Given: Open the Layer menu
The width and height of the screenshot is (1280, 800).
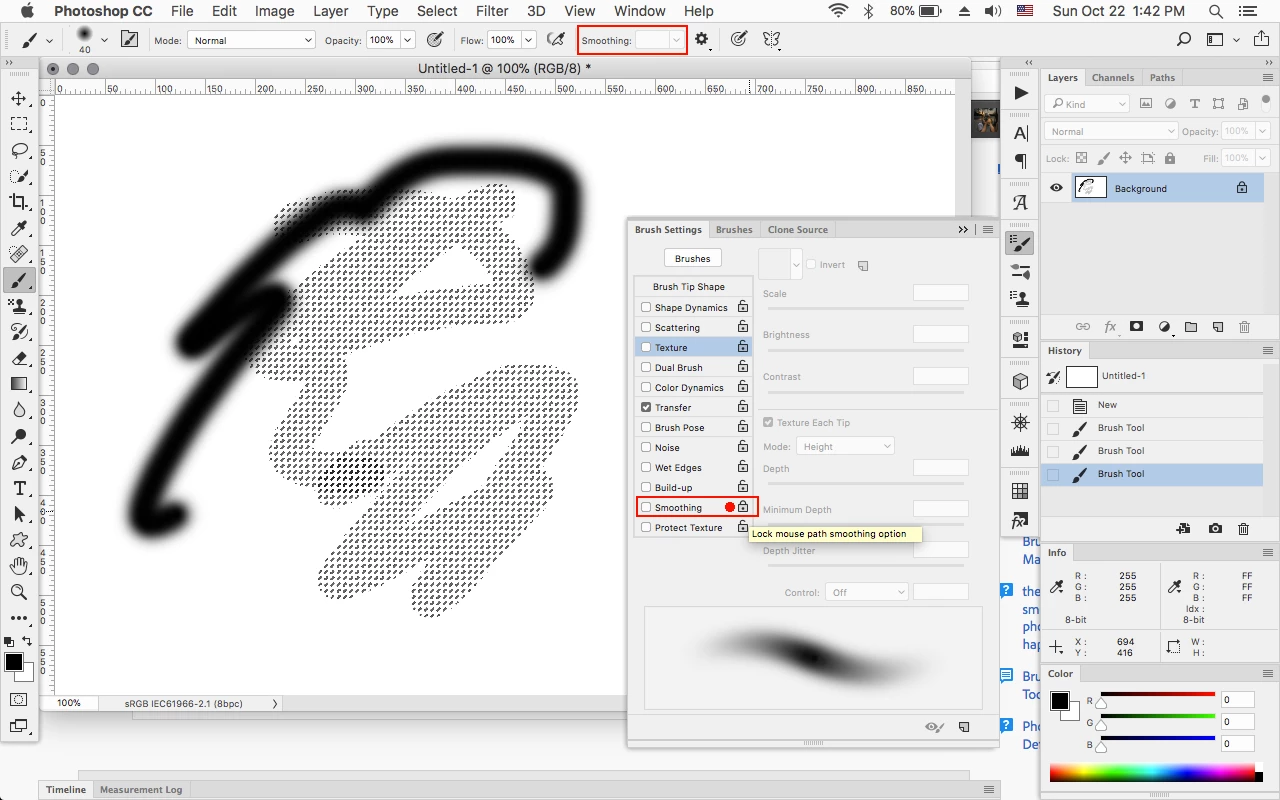Looking at the screenshot, I should click(x=330, y=11).
